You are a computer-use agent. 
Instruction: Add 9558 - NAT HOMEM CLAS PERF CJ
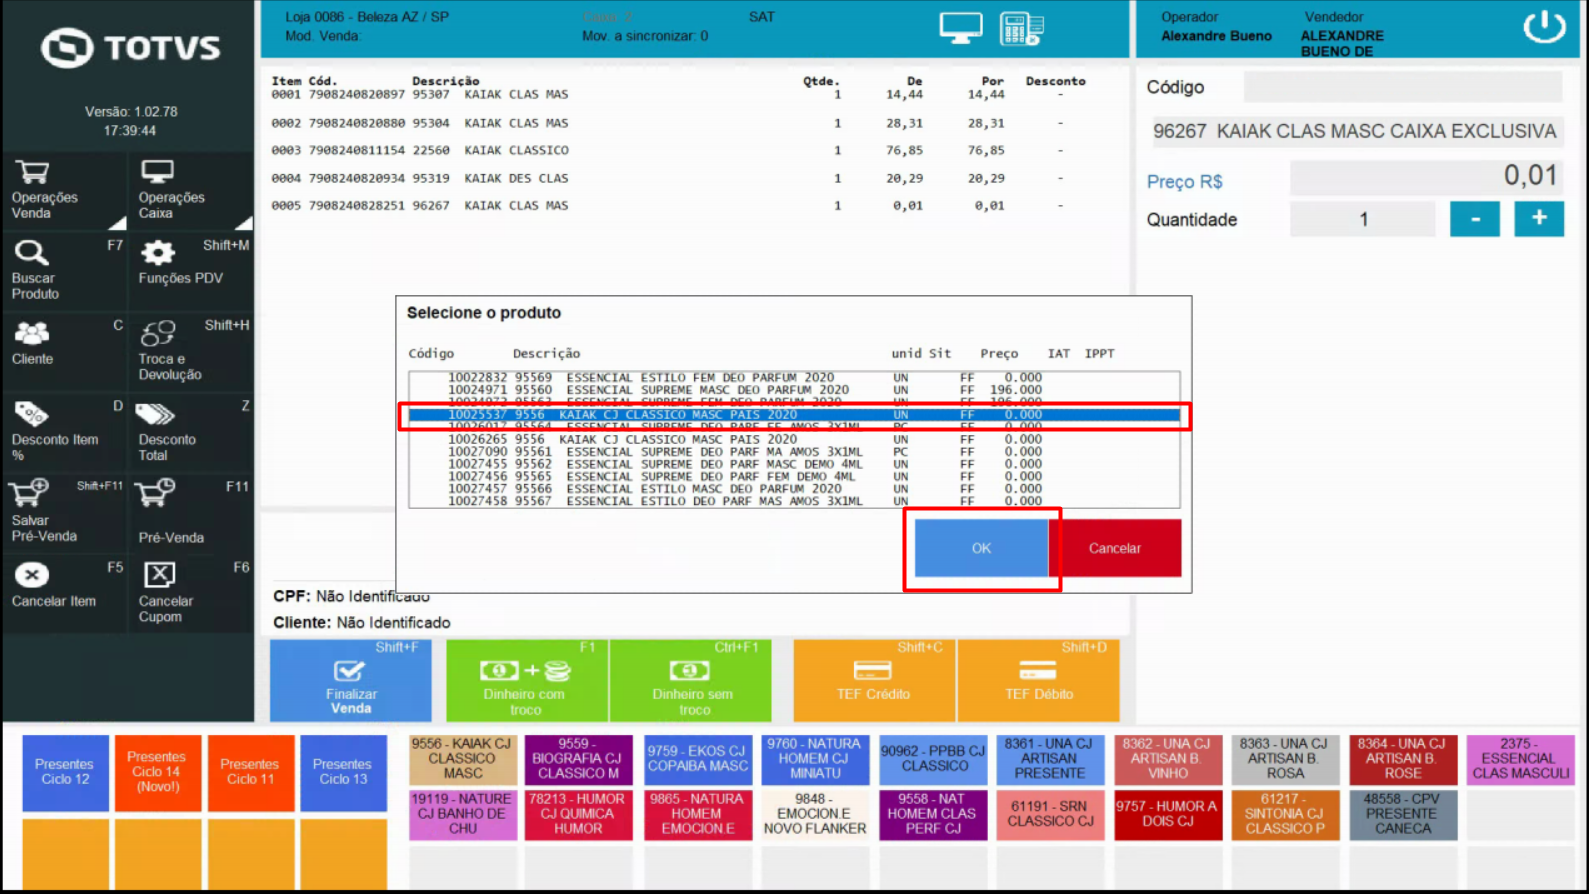pyautogui.click(x=933, y=814)
